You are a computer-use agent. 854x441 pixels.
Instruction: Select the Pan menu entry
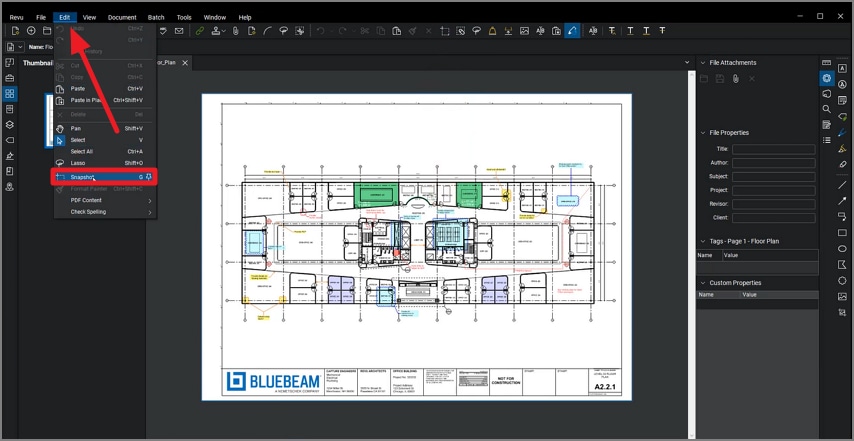(105, 128)
